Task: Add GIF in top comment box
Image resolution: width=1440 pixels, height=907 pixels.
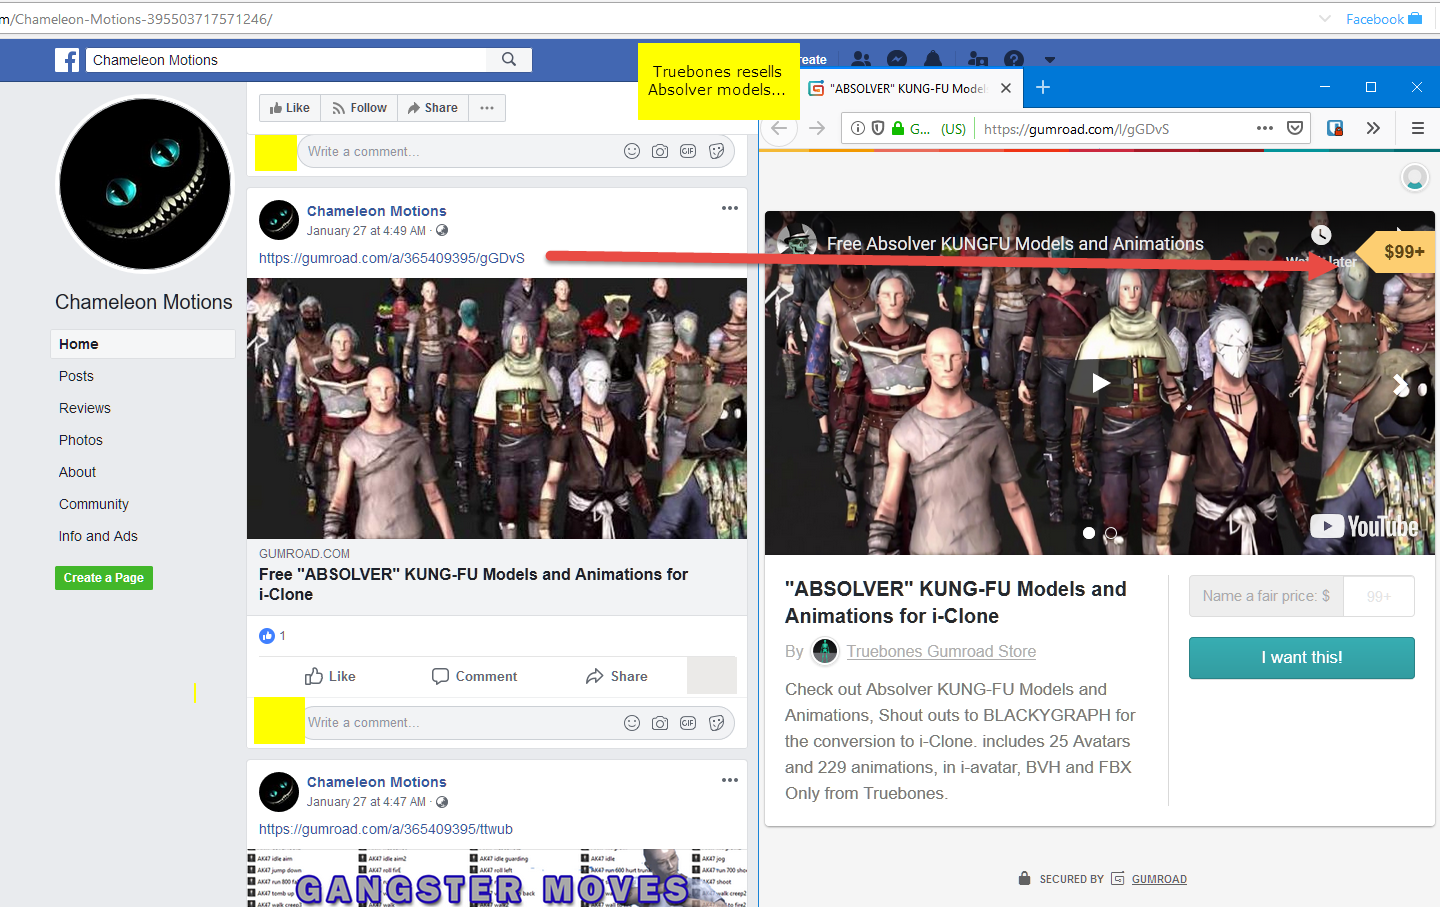Action: click(x=688, y=151)
